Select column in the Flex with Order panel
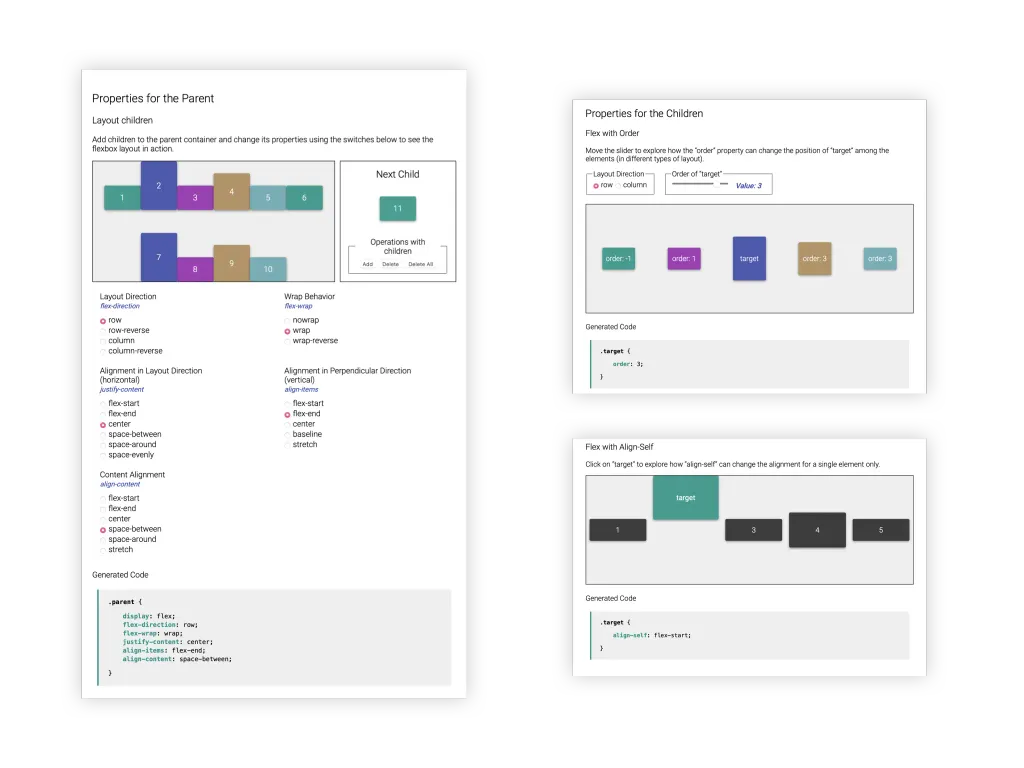This screenshot has width=1024, height=768. [x=618, y=186]
